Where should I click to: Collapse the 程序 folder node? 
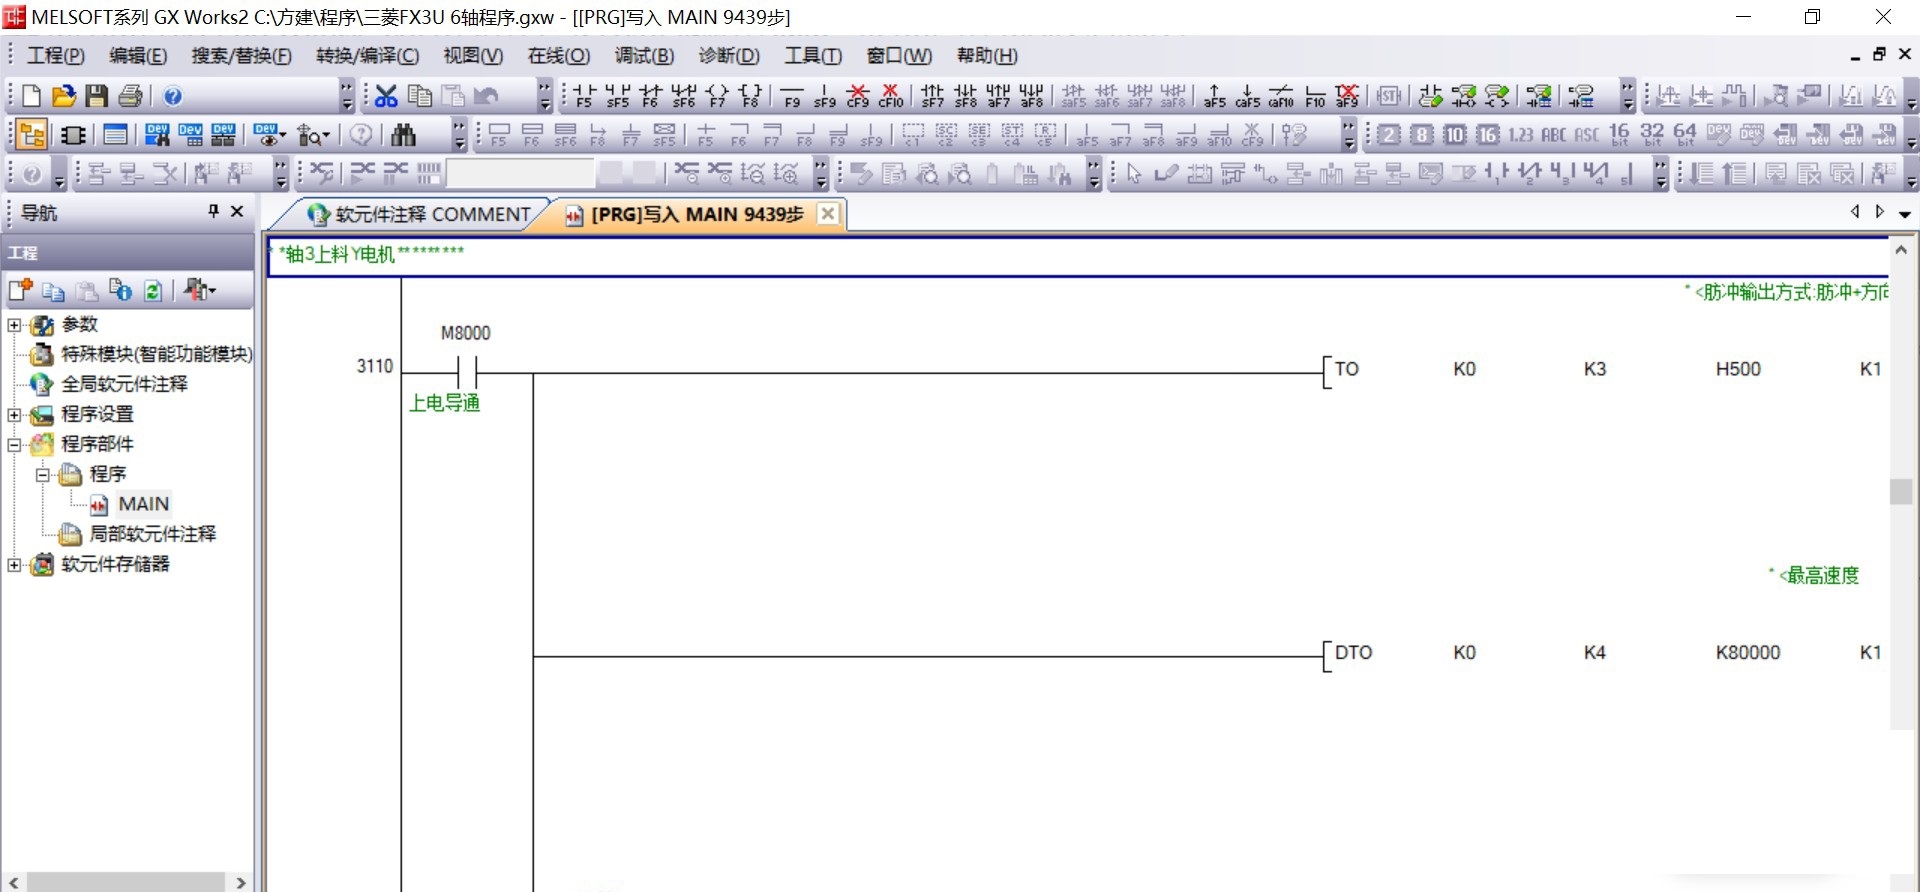tap(43, 475)
